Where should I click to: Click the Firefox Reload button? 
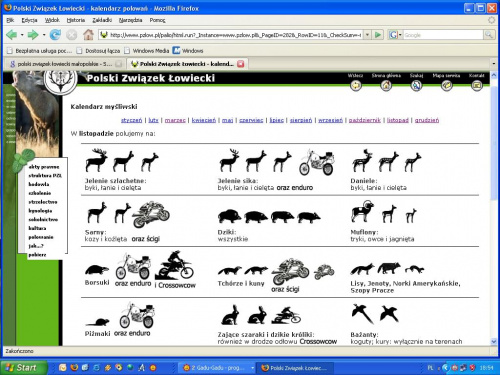point(55,34)
